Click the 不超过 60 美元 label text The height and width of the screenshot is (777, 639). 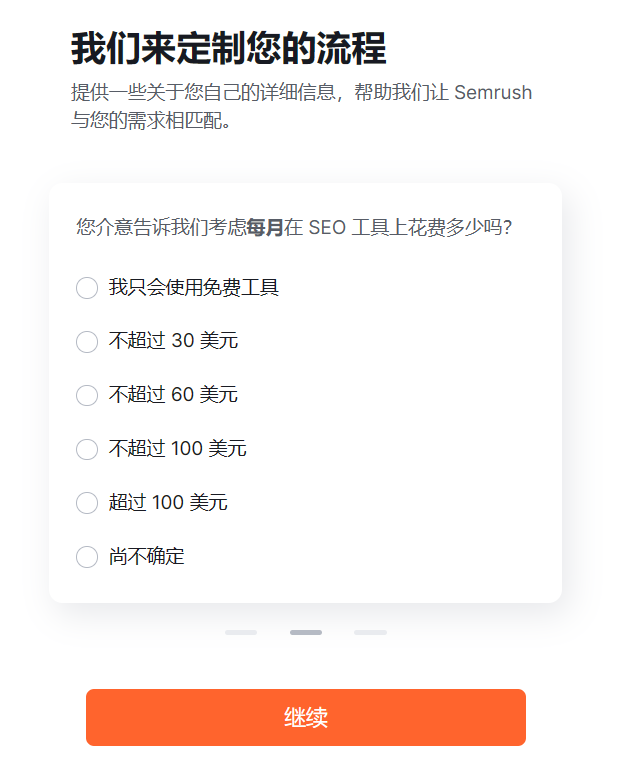(x=173, y=395)
